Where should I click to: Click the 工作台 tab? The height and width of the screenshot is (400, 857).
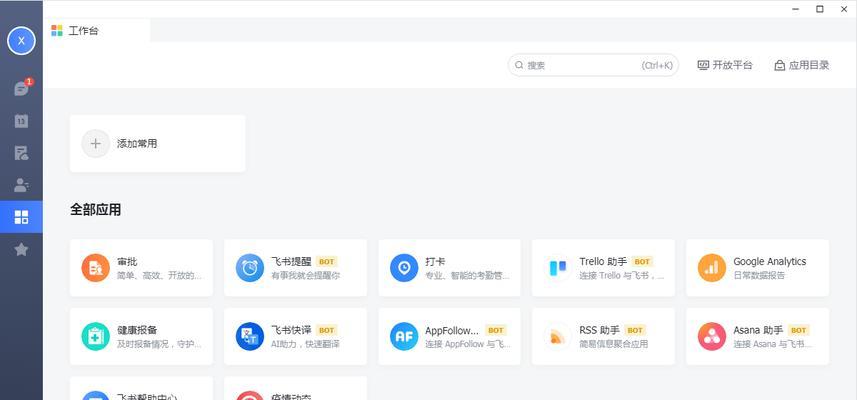pos(96,31)
